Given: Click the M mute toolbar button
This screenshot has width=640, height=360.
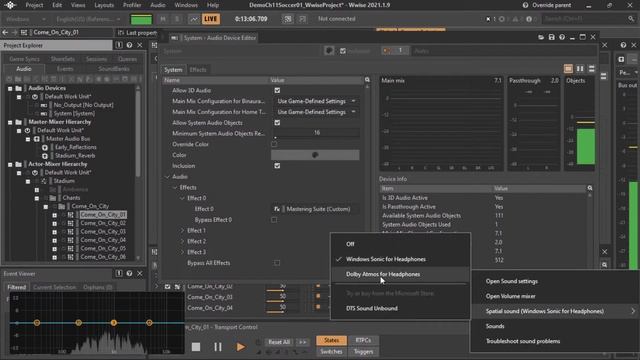Looking at the screenshot, I should (163, 19).
